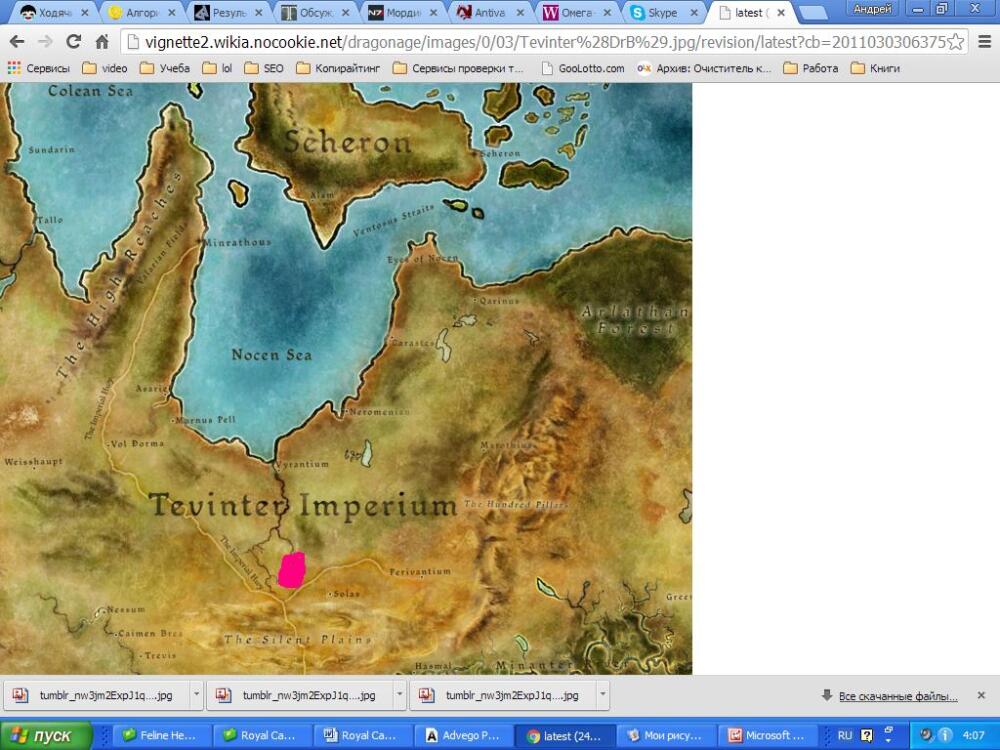Open the home page via house icon
The width and height of the screenshot is (1000, 750).
pyautogui.click(x=102, y=42)
